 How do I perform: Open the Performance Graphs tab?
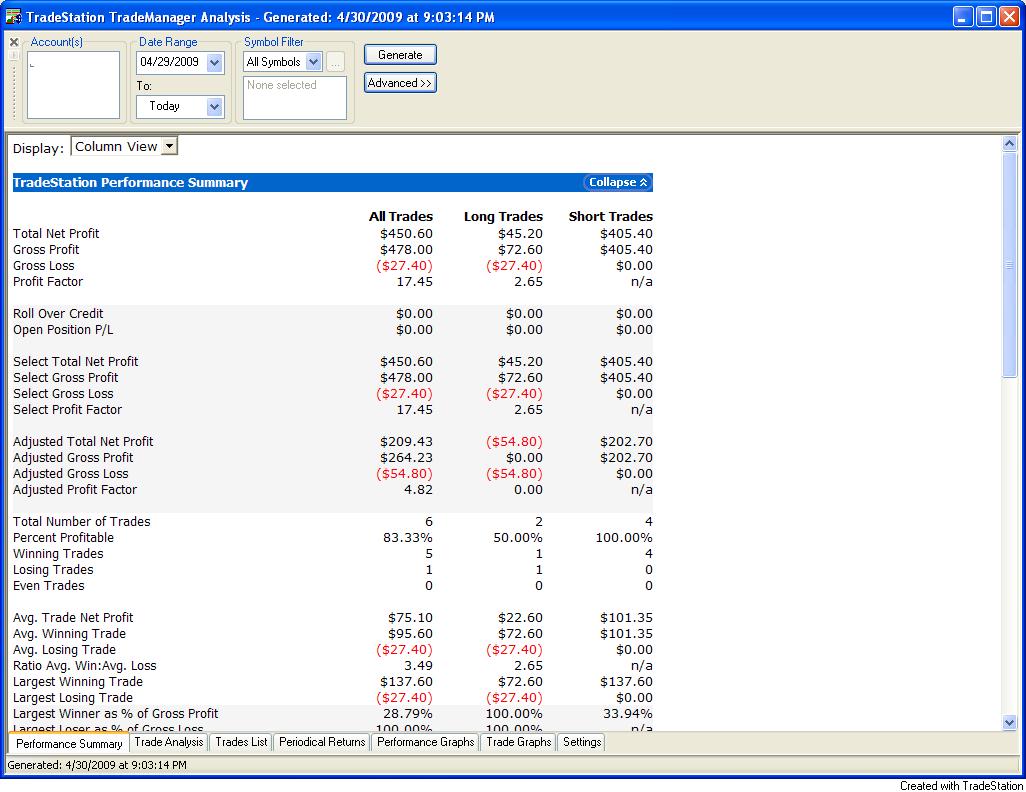point(425,742)
